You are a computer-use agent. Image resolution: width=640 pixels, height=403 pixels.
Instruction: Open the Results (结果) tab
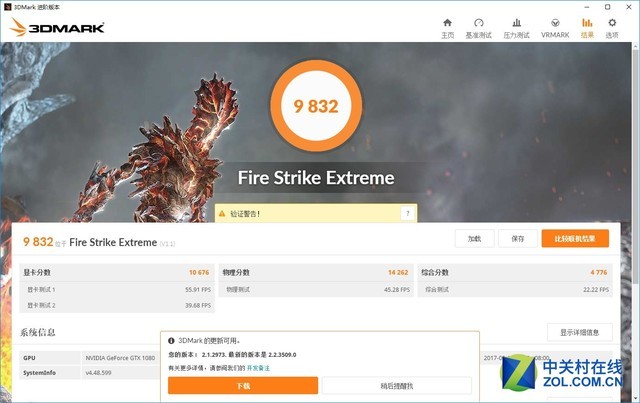[587, 28]
